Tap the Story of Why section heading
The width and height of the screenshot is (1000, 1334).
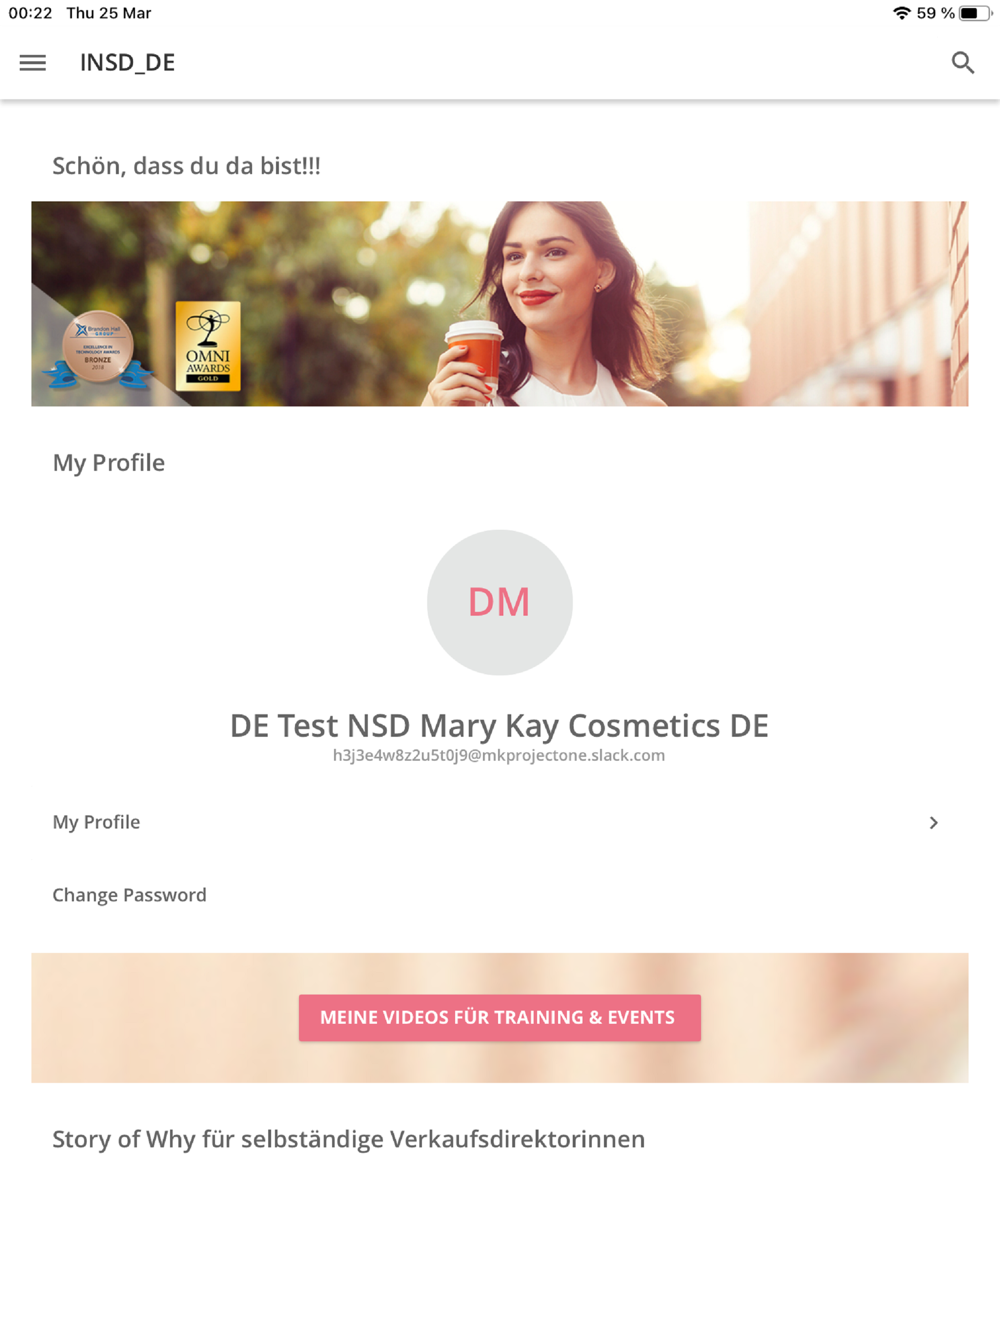click(x=348, y=1139)
